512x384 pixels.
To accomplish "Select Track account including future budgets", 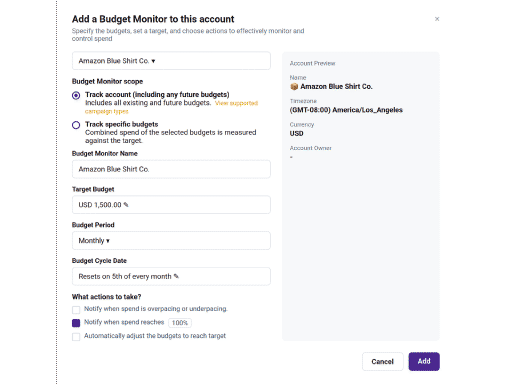I will point(76,95).
